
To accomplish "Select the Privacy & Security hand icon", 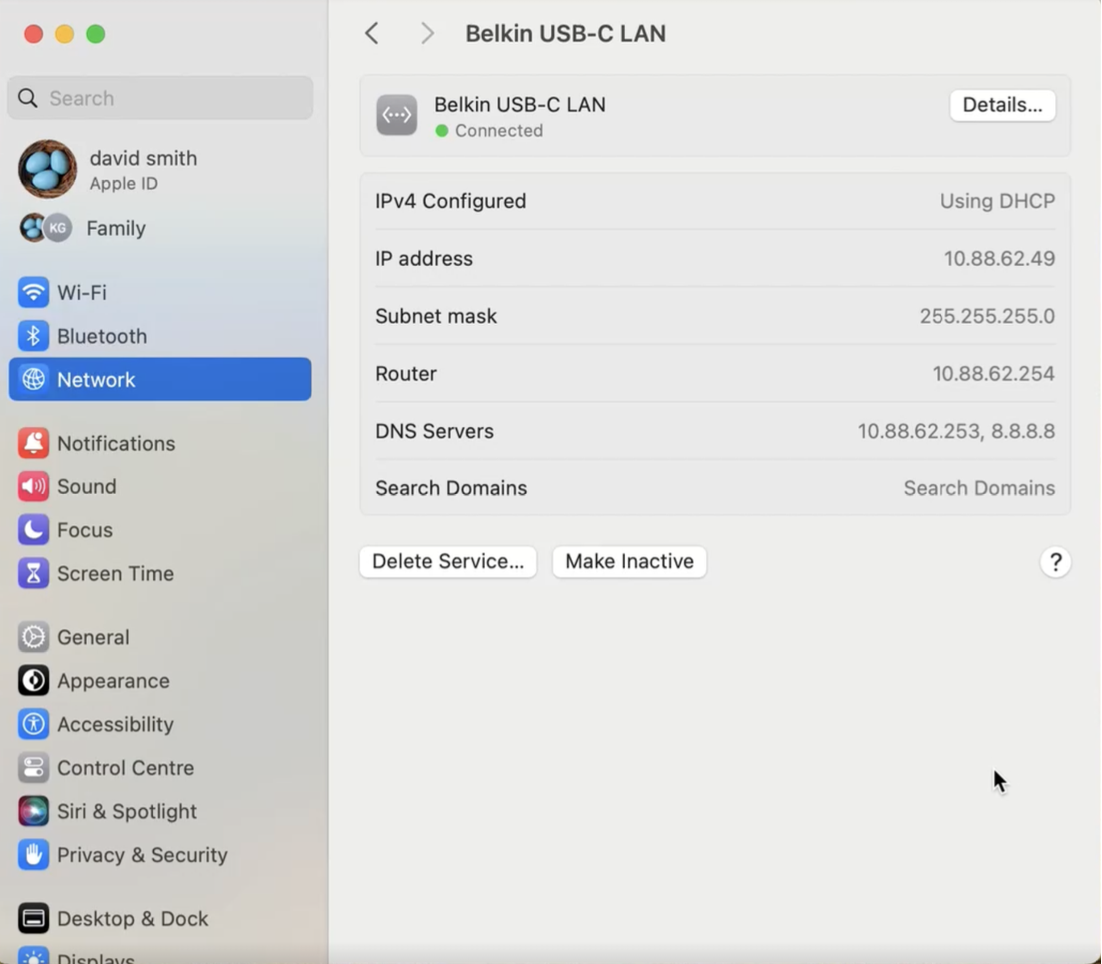I will click(33, 854).
